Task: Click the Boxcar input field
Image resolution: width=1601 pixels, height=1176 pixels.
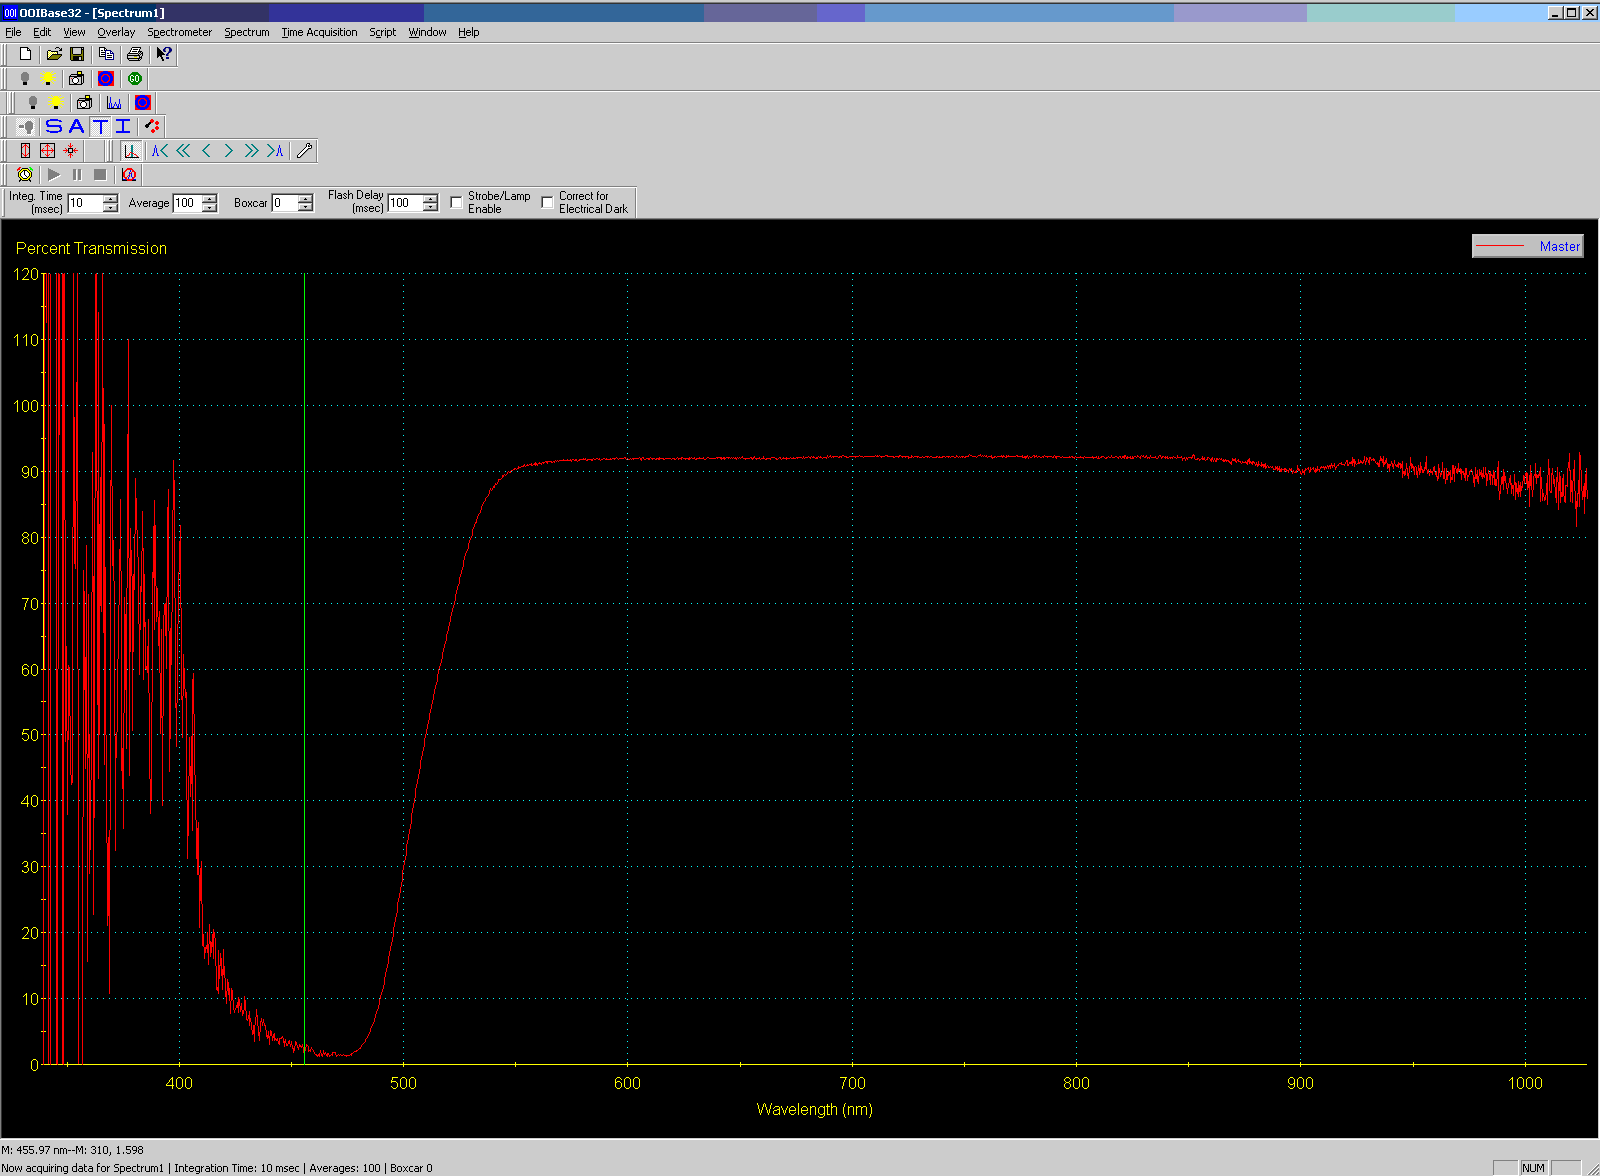Action: pyautogui.click(x=285, y=203)
